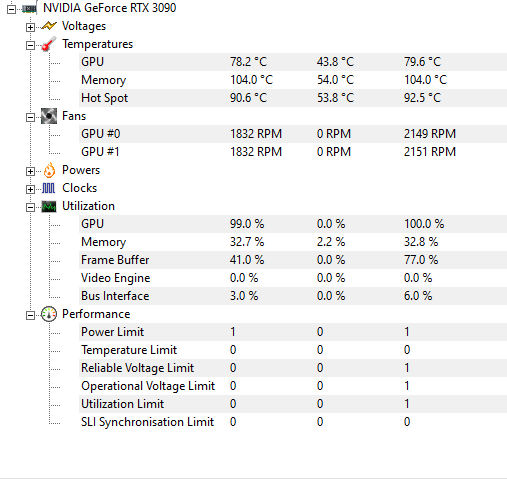Expand the Voltages section
Image resolution: width=507 pixels, height=480 pixels.
30,27
